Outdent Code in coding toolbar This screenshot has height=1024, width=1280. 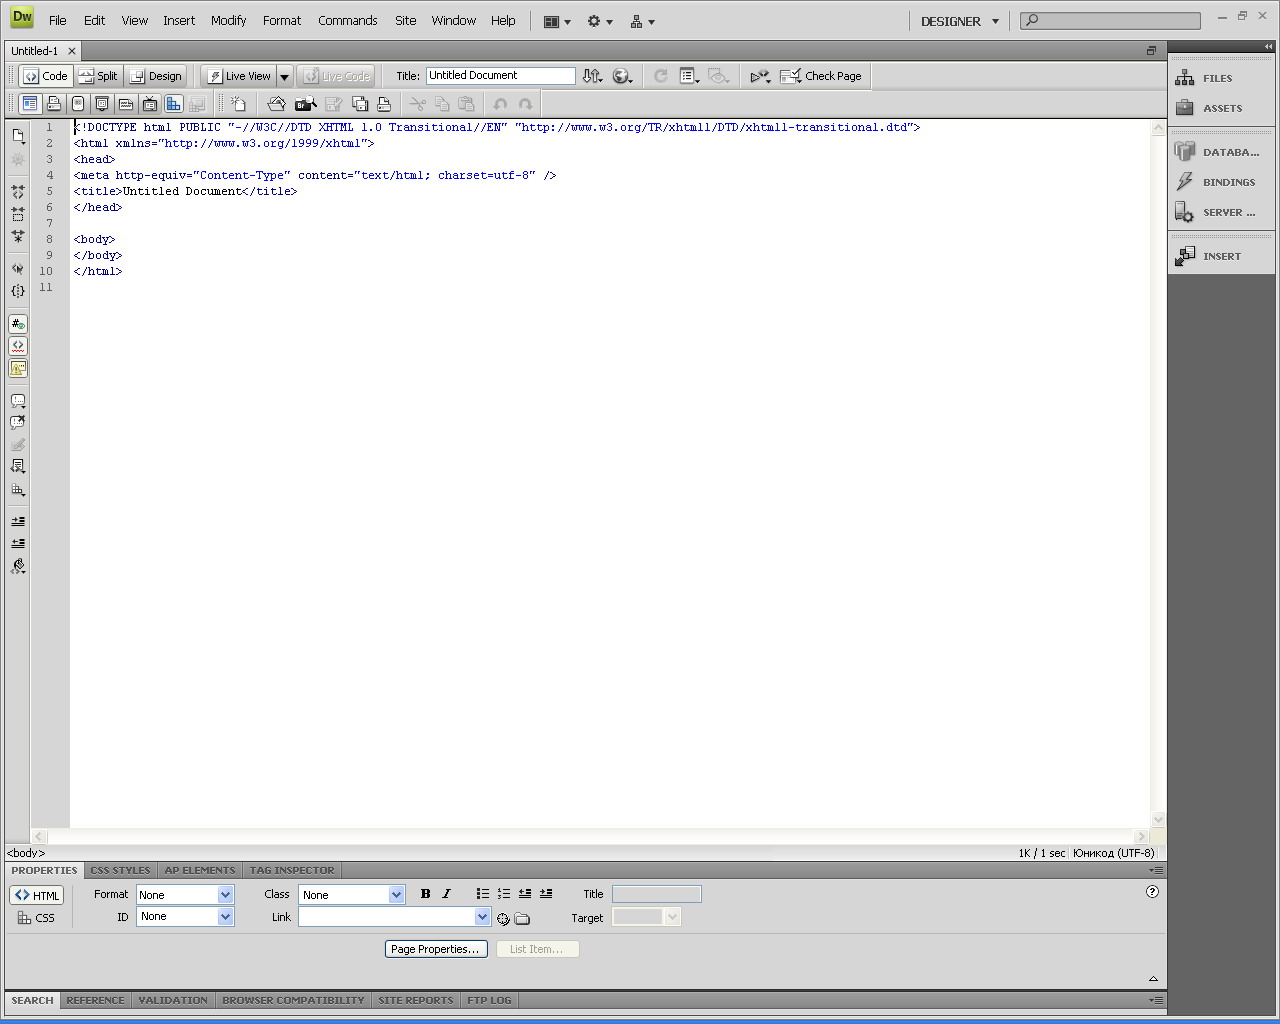pyautogui.click(x=18, y=543)
